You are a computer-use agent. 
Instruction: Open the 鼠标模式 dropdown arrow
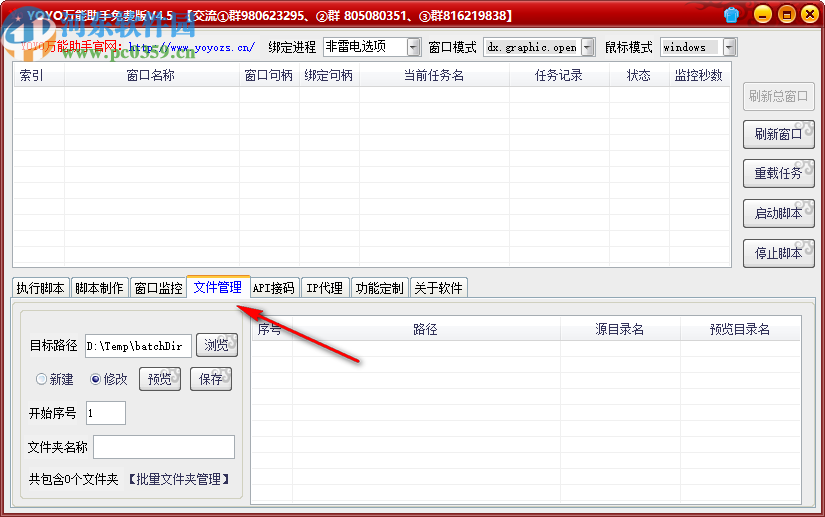coord(729,47)
